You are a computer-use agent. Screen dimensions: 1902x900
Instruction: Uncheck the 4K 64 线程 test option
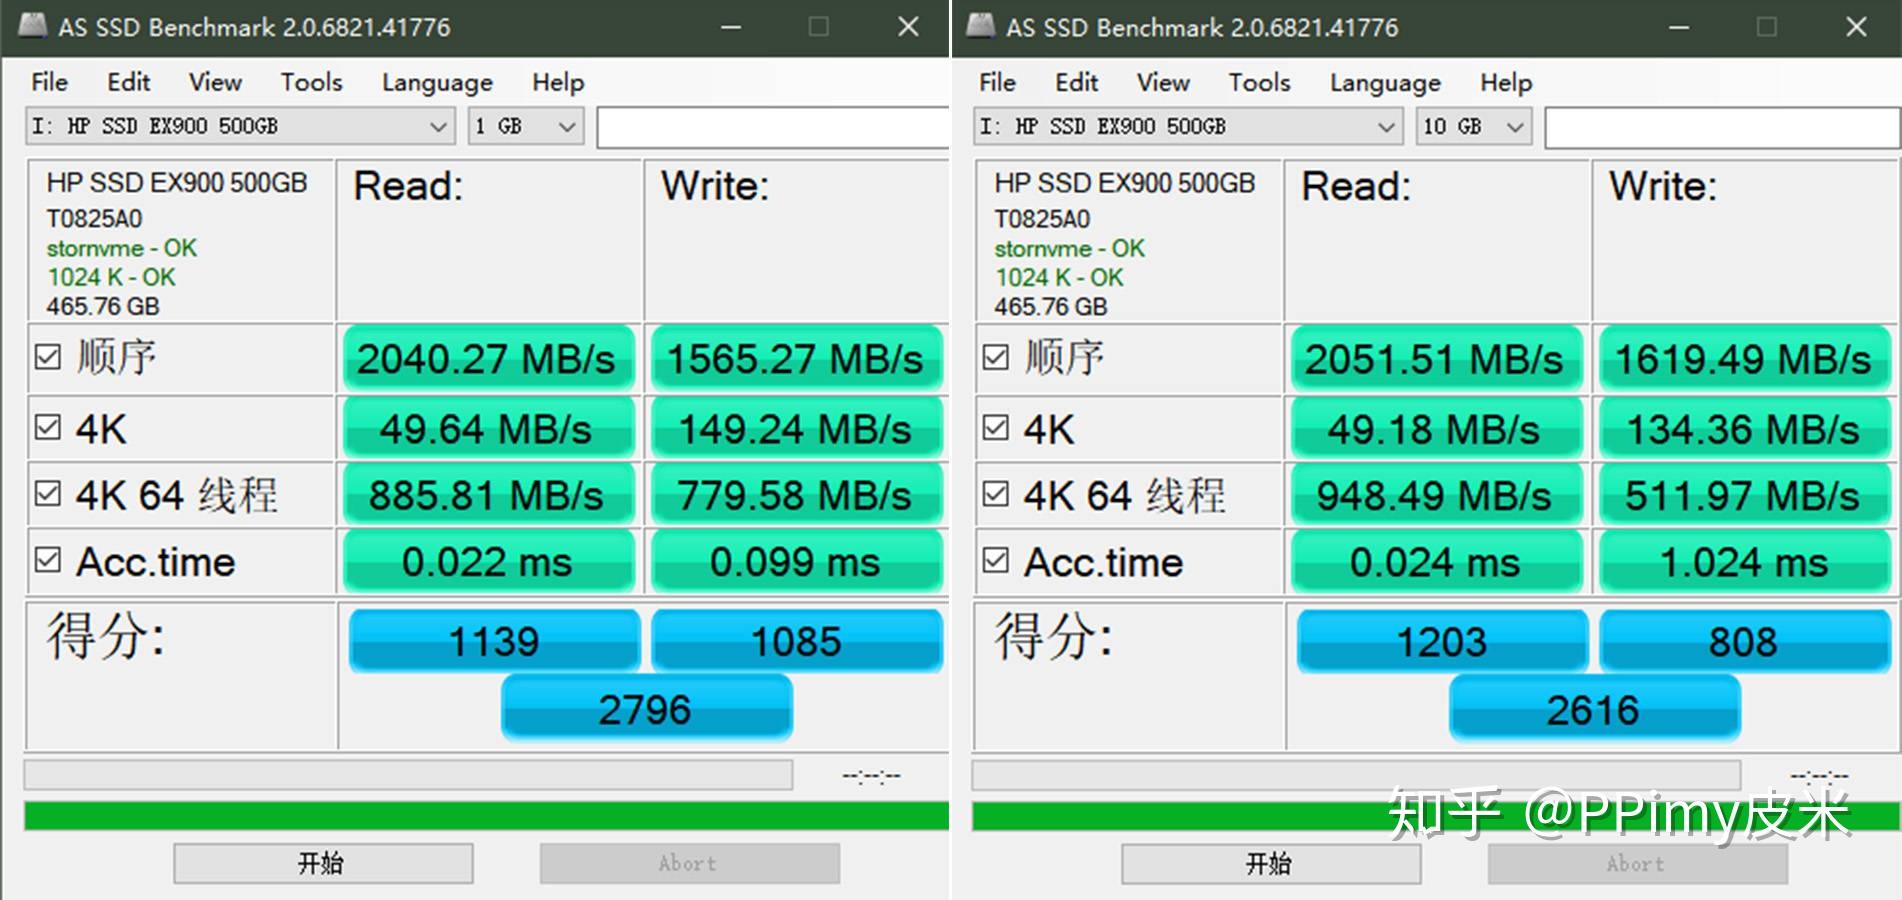(47, 494)
